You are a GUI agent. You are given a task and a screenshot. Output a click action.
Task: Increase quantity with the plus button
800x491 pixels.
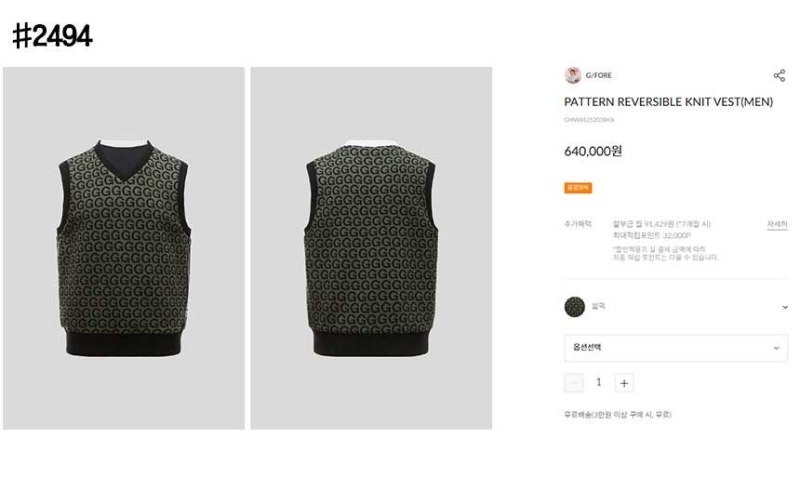tap(624, 383)
